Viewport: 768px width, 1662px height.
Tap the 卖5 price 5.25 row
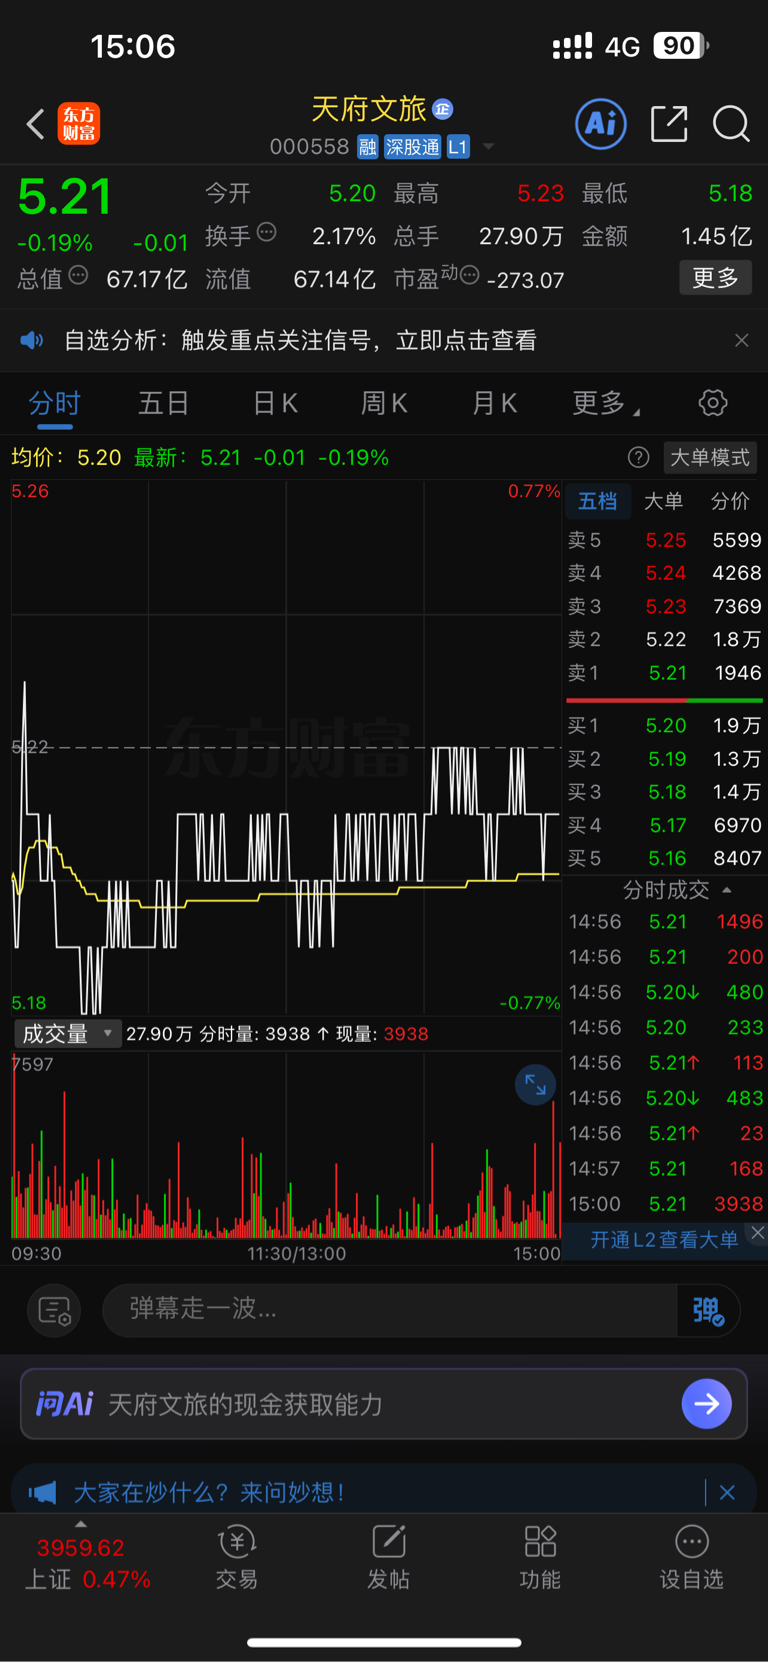click(x=664, y=541)
